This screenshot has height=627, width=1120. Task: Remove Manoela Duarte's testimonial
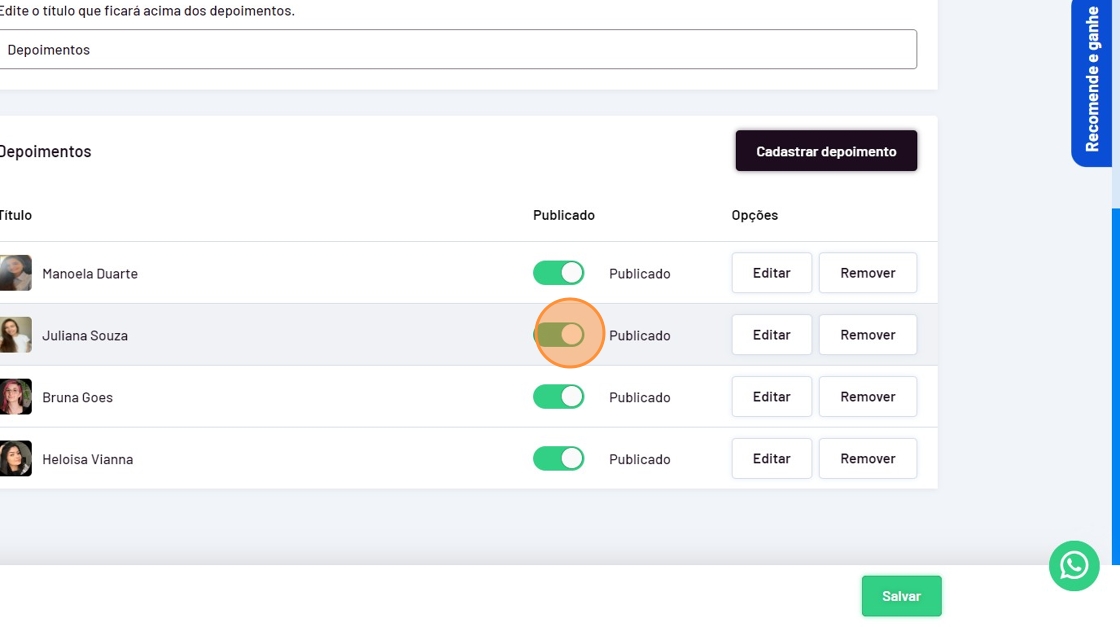[x=867, y=273]
